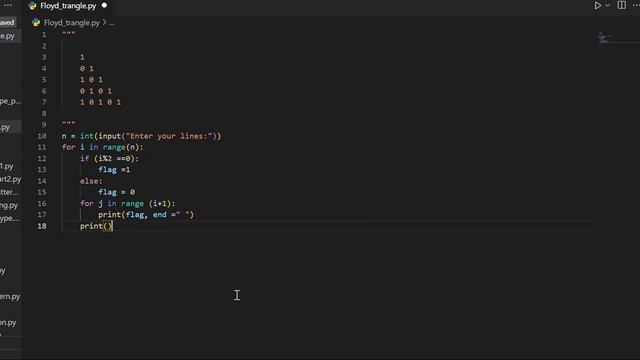Viewport: 640px width, 360px height.
Task: Click the 'else:' keyword on line 14
Action: pyautogui.click(x=91, y=181)
